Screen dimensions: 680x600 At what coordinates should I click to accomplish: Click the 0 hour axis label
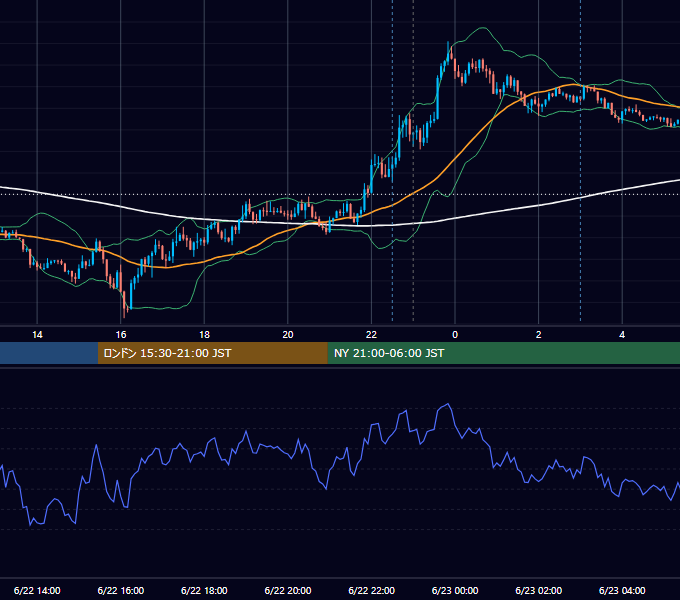455,335
